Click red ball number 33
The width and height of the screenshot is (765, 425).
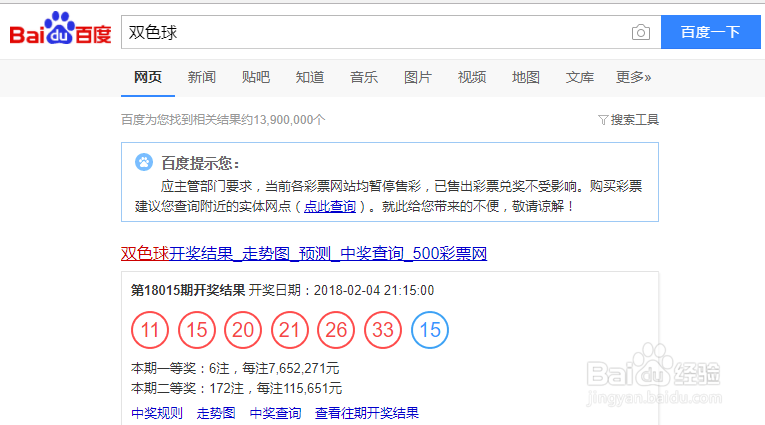[x=383, y=330]
